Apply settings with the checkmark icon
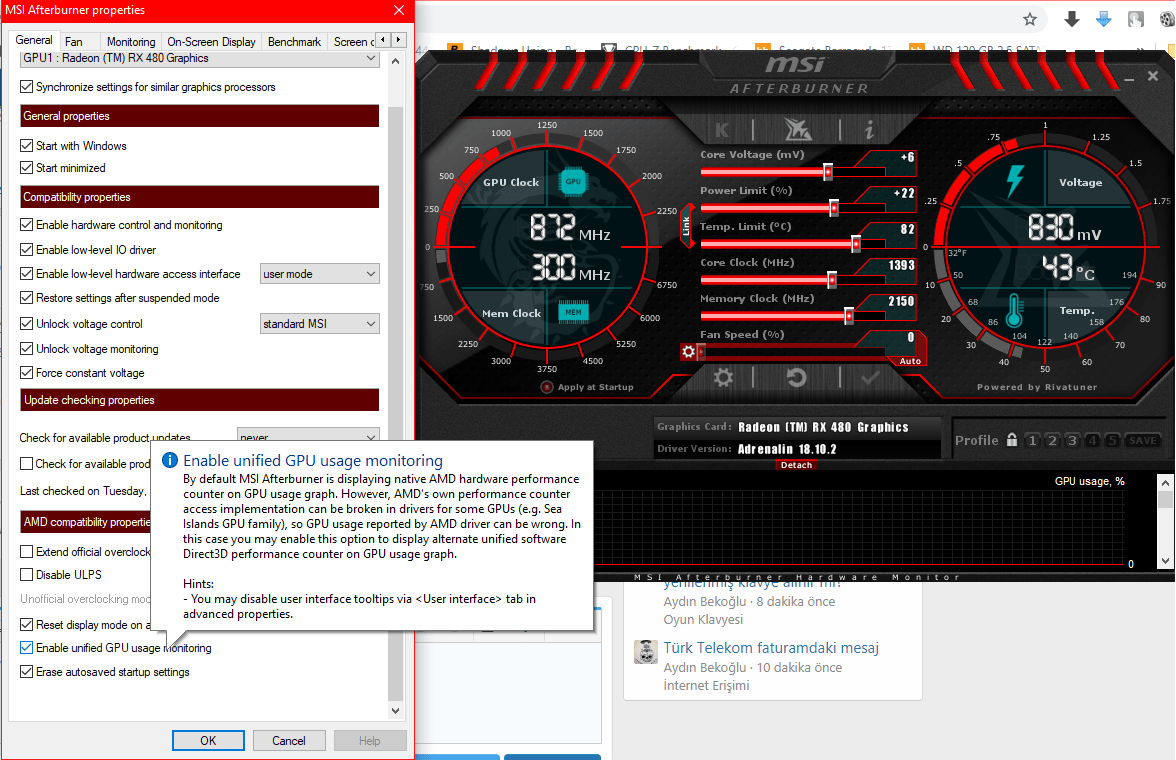1176x760 pixels. 870,377
